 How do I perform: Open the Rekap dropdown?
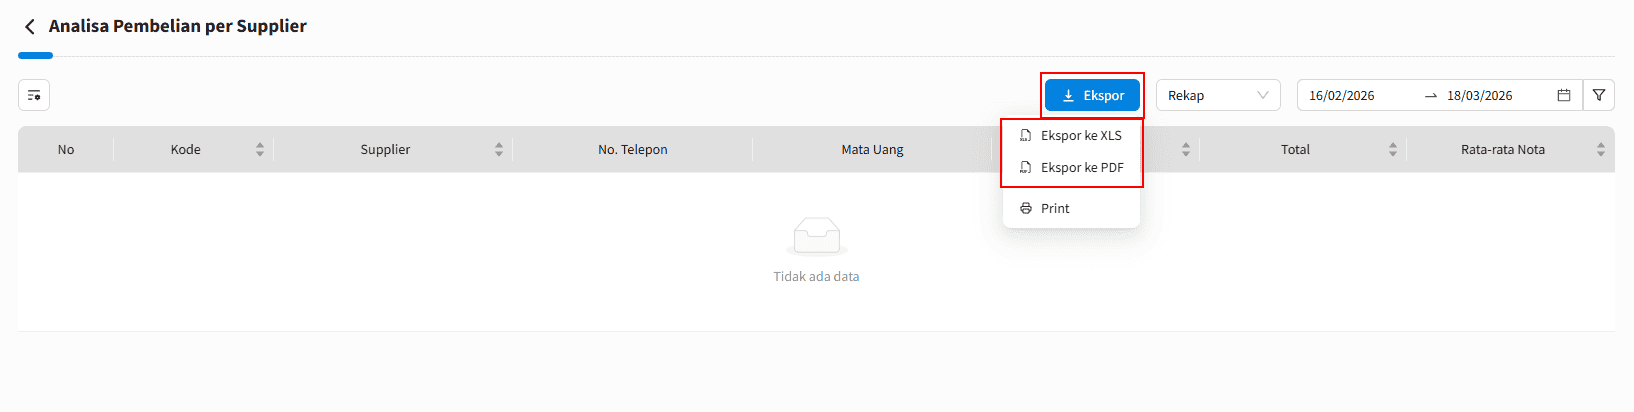1218,95
